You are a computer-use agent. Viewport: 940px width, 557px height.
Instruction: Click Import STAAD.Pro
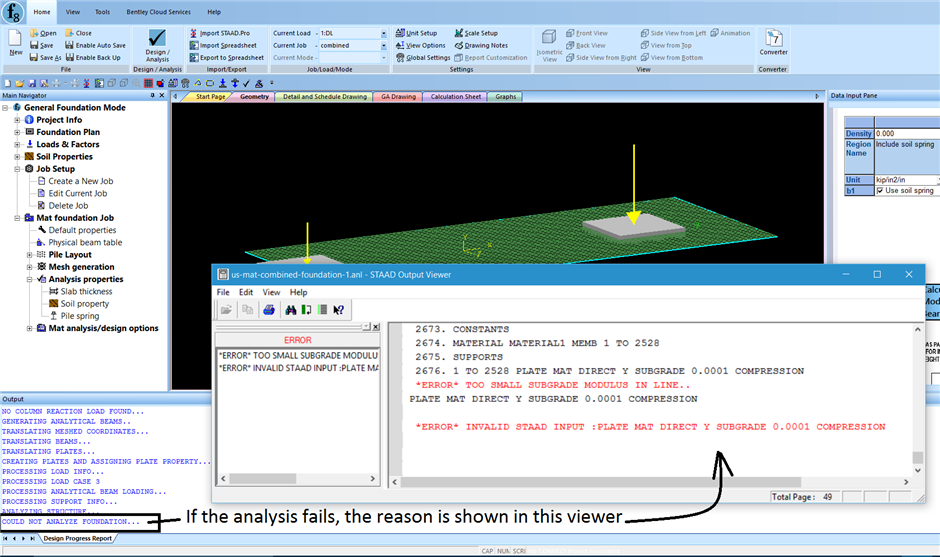click(220, 33)
